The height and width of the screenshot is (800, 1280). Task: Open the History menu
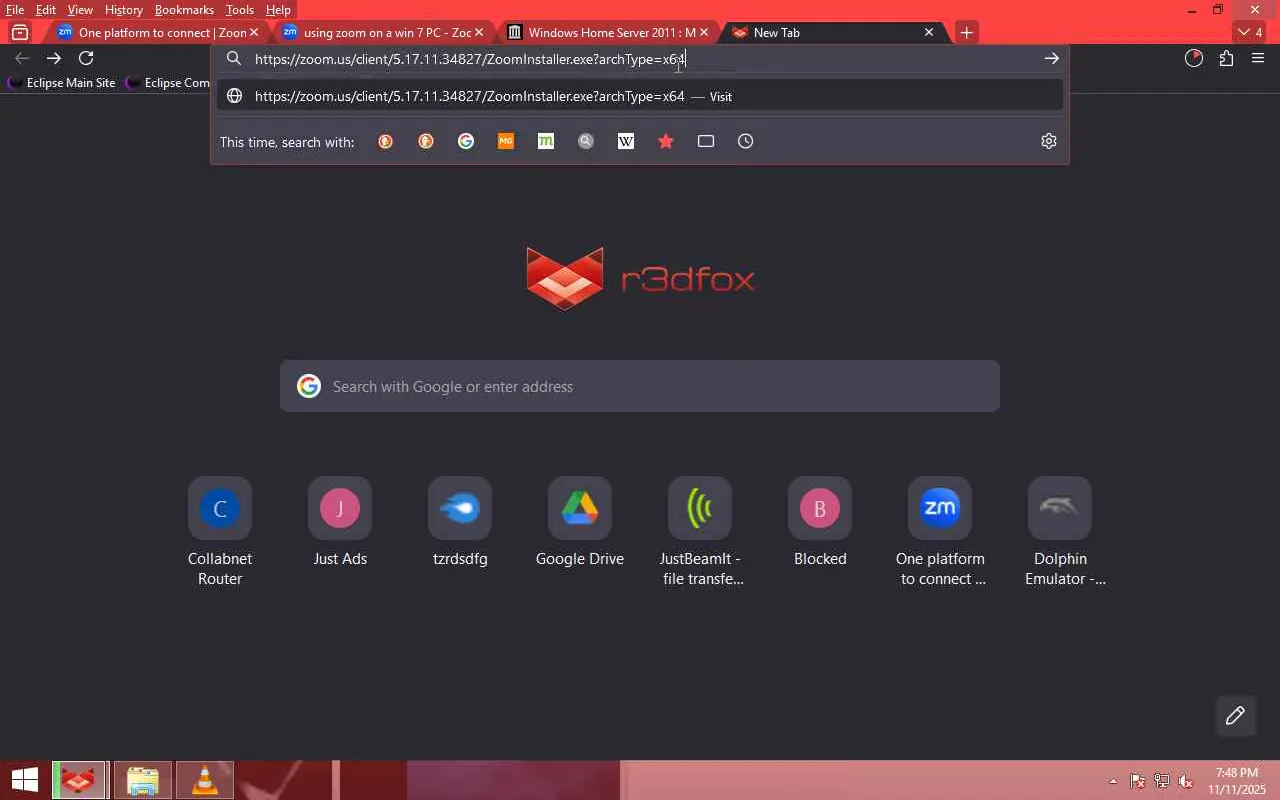point(123,10)
